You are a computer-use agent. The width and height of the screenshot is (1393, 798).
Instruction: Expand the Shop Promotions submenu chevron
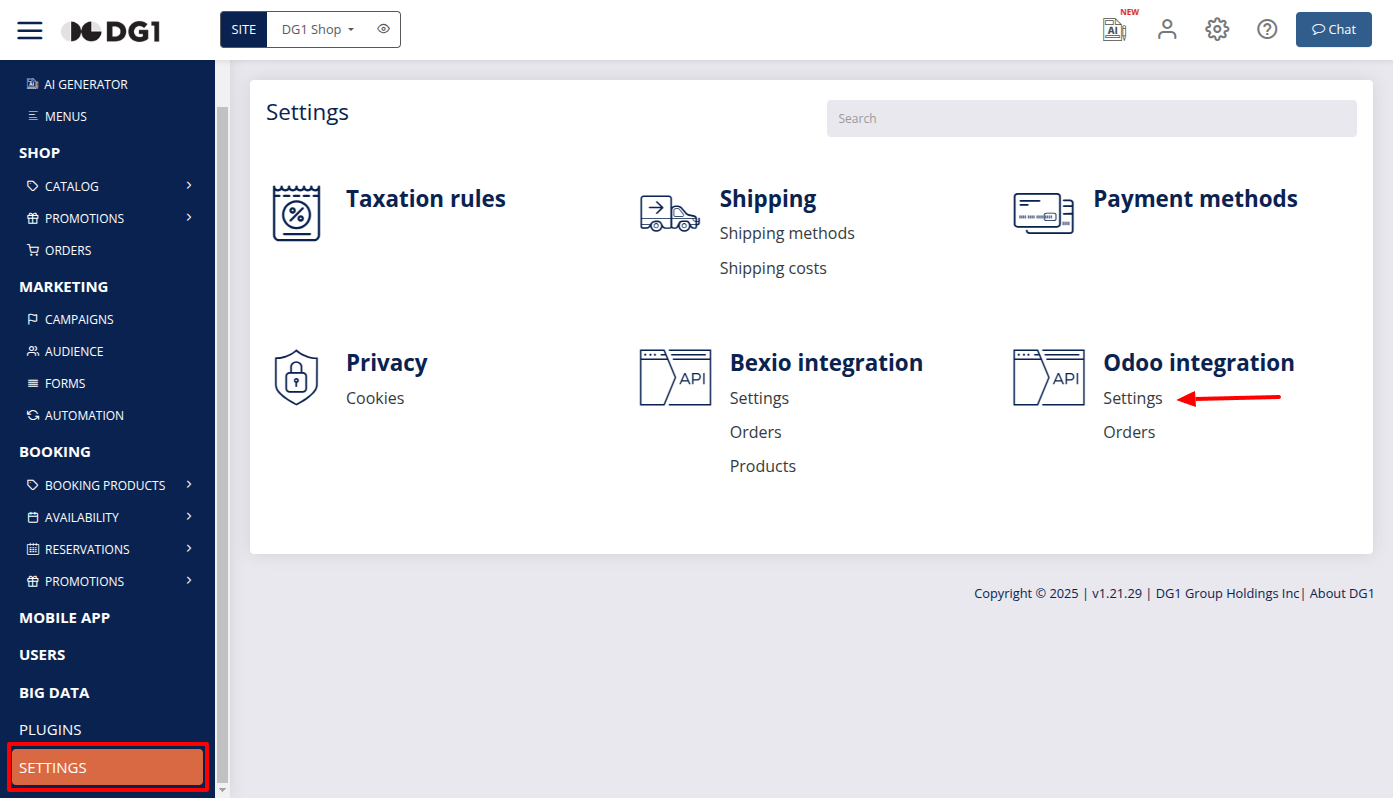(189, 217)
